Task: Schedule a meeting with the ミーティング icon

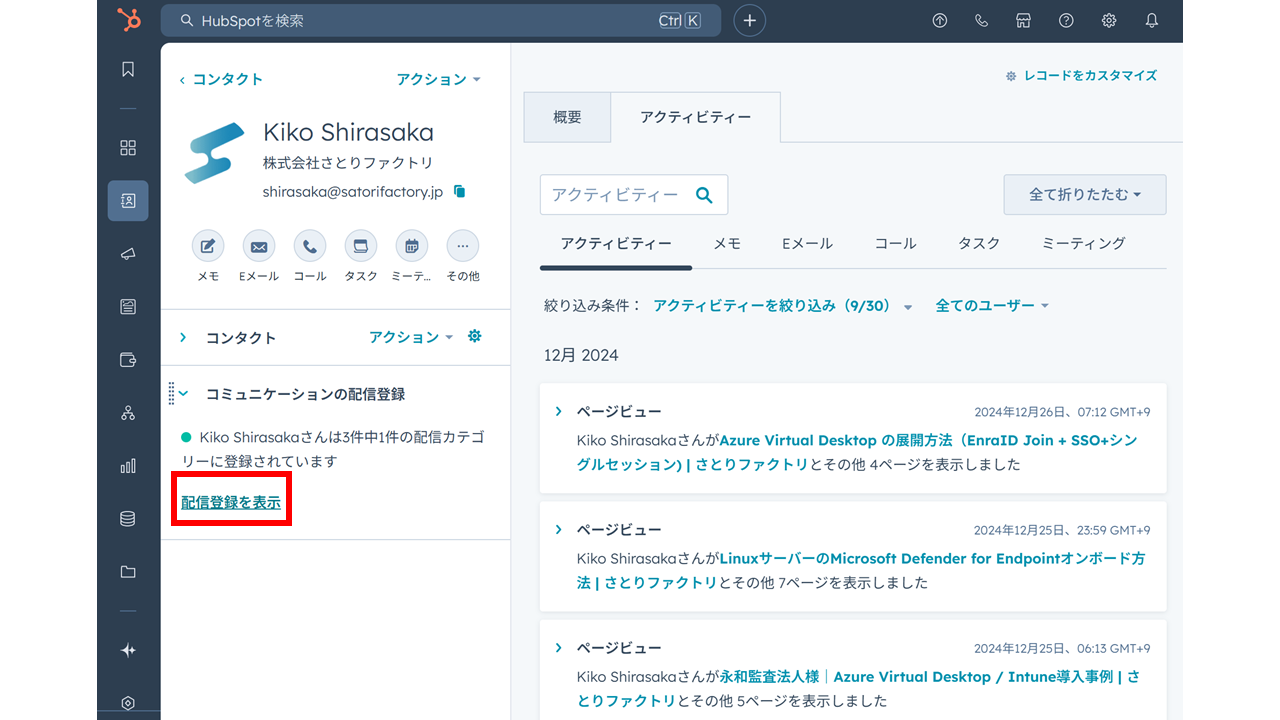Action: click(x=412, y=246)
